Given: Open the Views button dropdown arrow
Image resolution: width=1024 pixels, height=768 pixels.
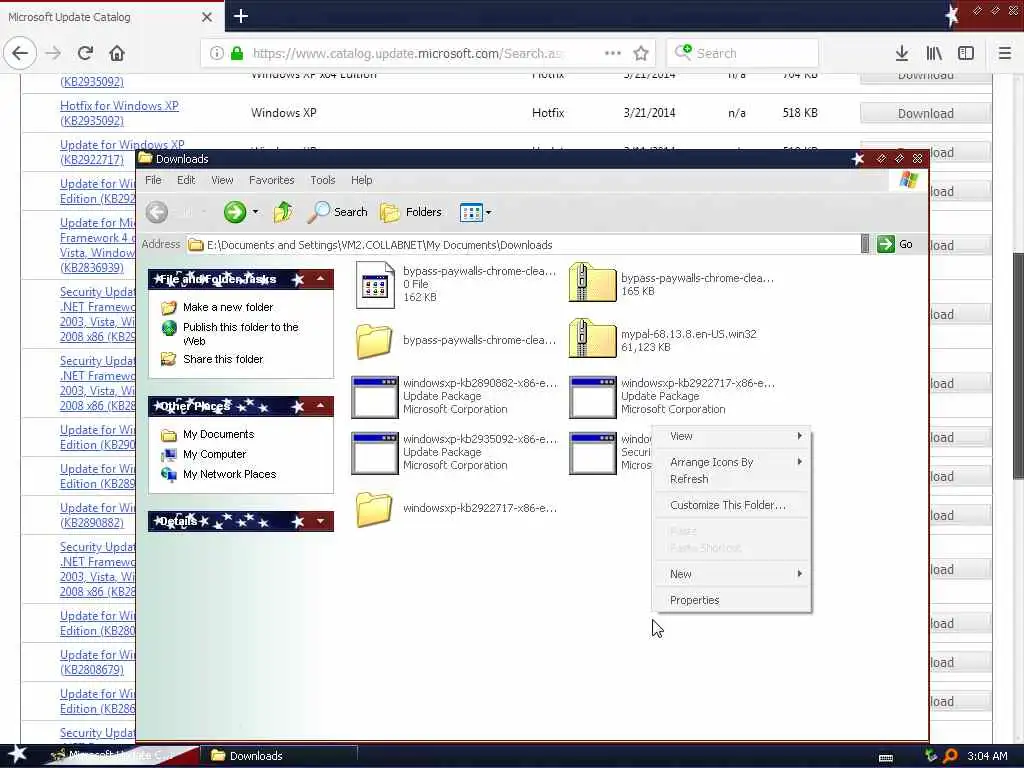Looking at the screenshot, I should [x=488, y=212].
